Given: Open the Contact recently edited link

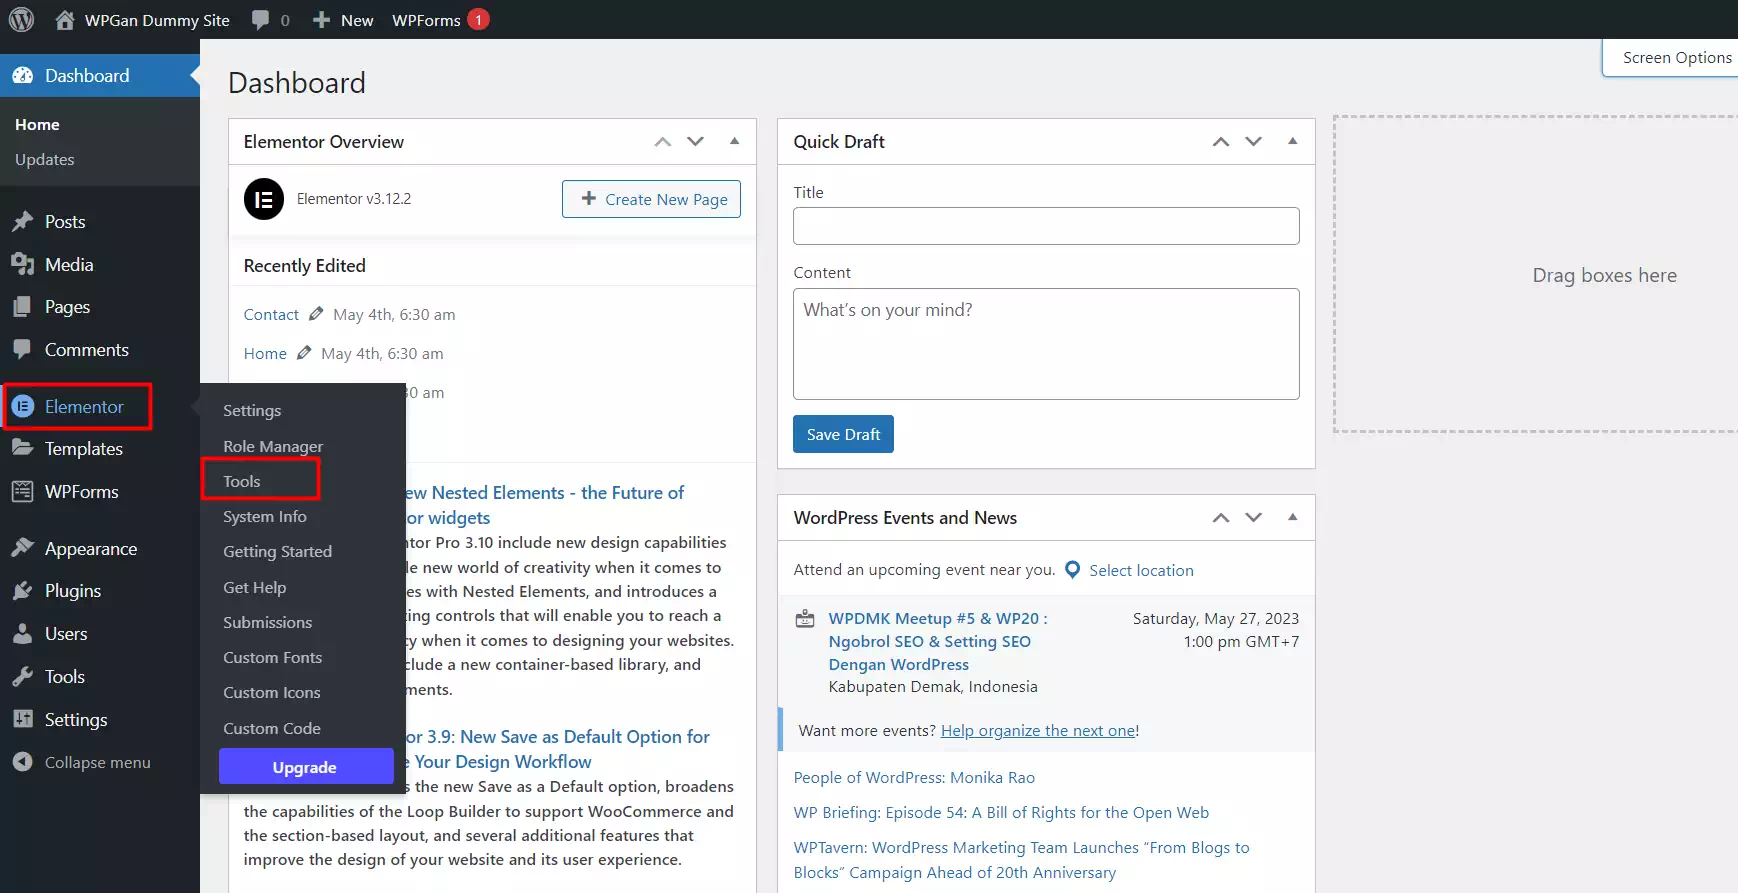Looking at the screenshot, I should coord(271,314).
